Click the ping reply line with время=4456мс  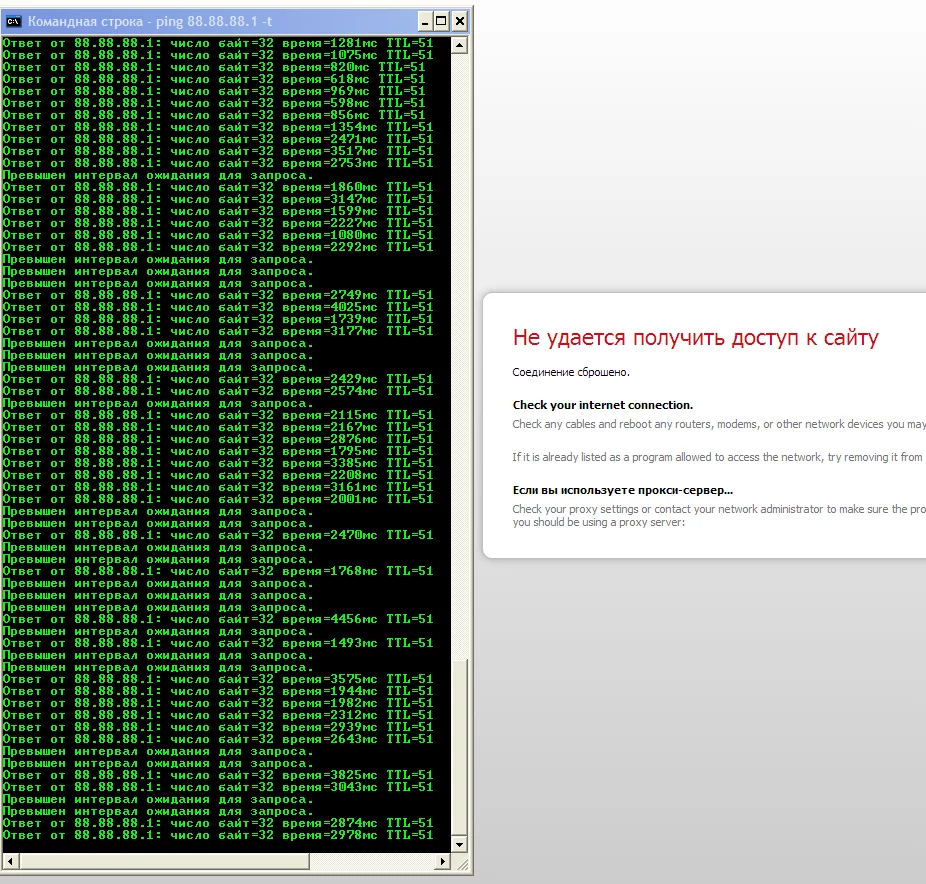(218, 619)
